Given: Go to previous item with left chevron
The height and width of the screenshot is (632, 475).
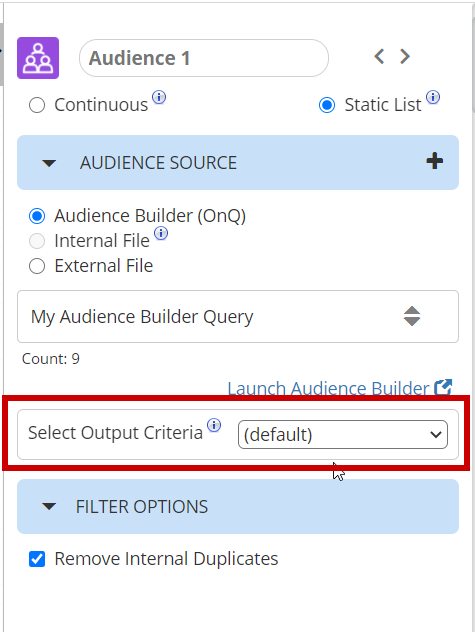Looking at the screenshot, I should (379, 56).
